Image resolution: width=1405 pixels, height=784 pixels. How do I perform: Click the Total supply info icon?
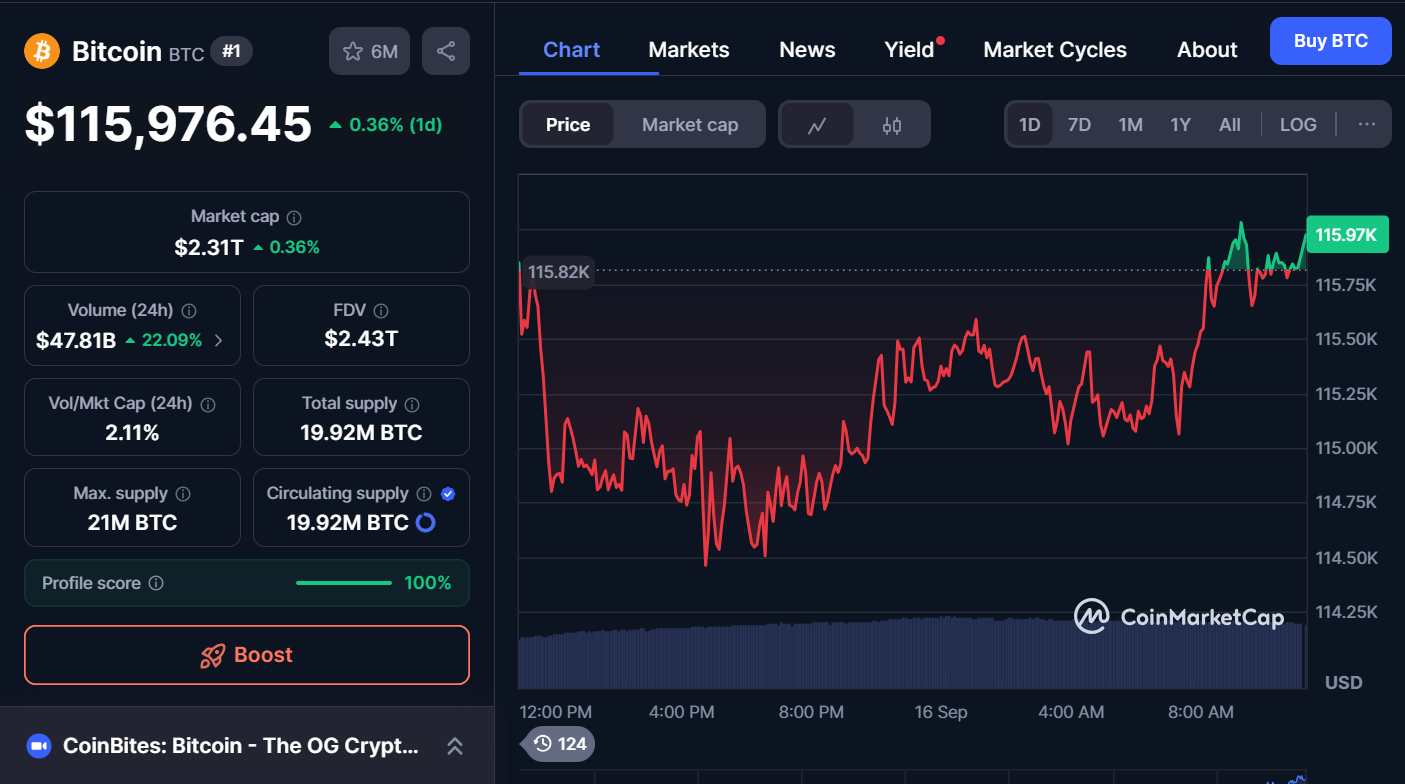pos(412,404)
